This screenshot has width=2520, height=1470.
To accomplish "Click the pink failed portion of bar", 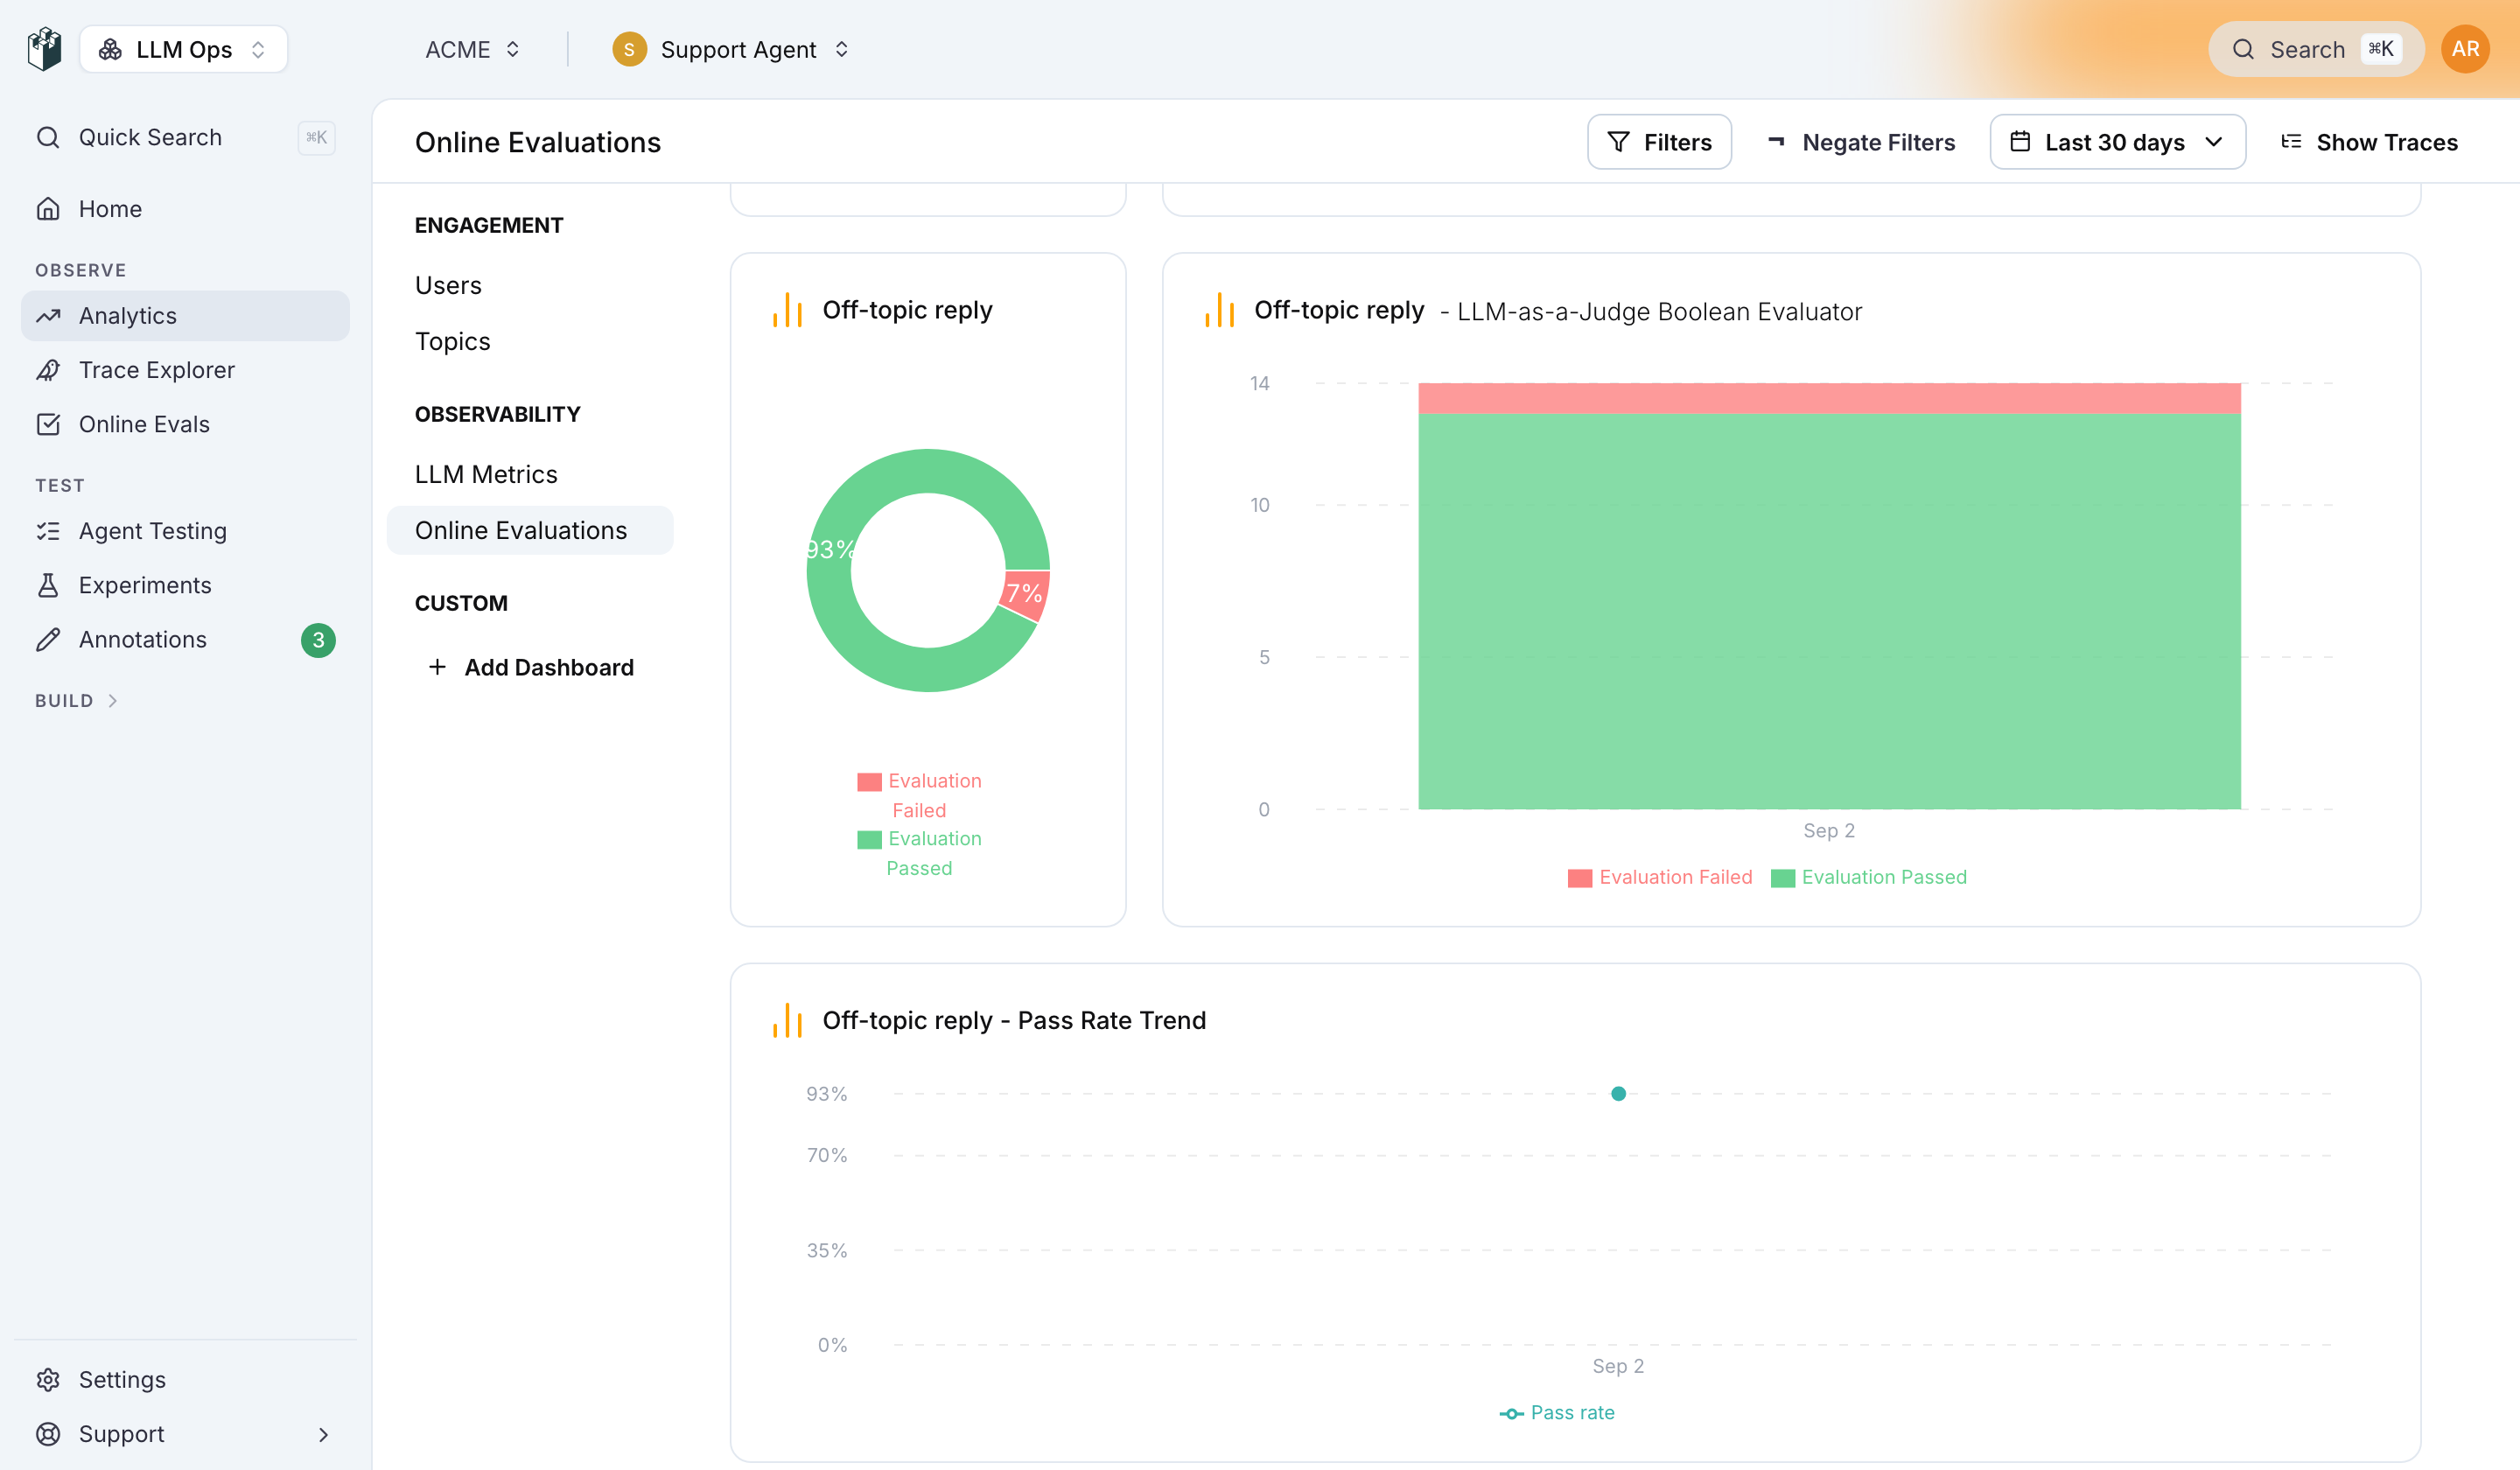I will pos(1829,398).
